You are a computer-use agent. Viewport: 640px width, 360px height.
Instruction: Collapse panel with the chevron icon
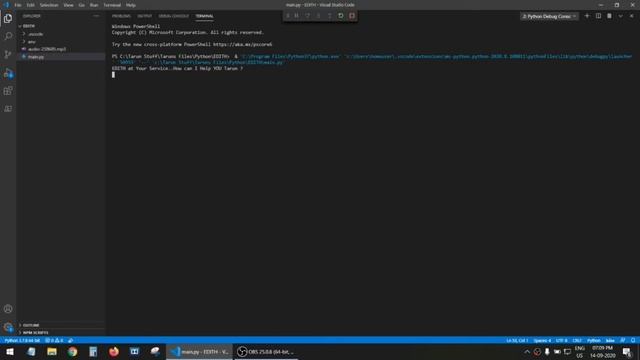click(x=620, y=16)
